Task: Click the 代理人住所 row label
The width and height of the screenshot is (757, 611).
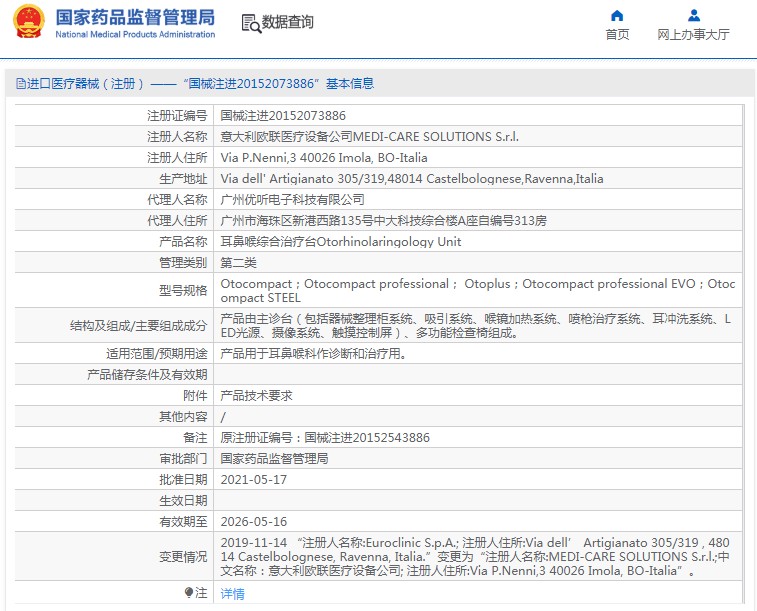Action: point(177,221)
